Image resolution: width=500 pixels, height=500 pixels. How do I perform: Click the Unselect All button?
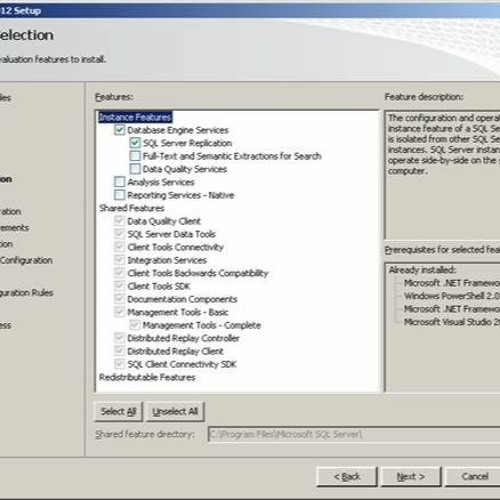click(175, 412)
